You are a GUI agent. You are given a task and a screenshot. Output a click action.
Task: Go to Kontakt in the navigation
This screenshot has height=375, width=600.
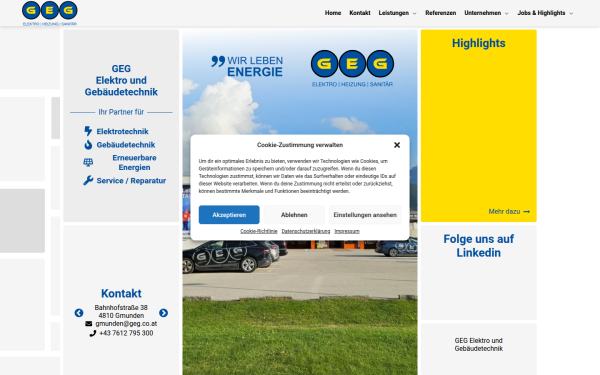pos(360,13)
